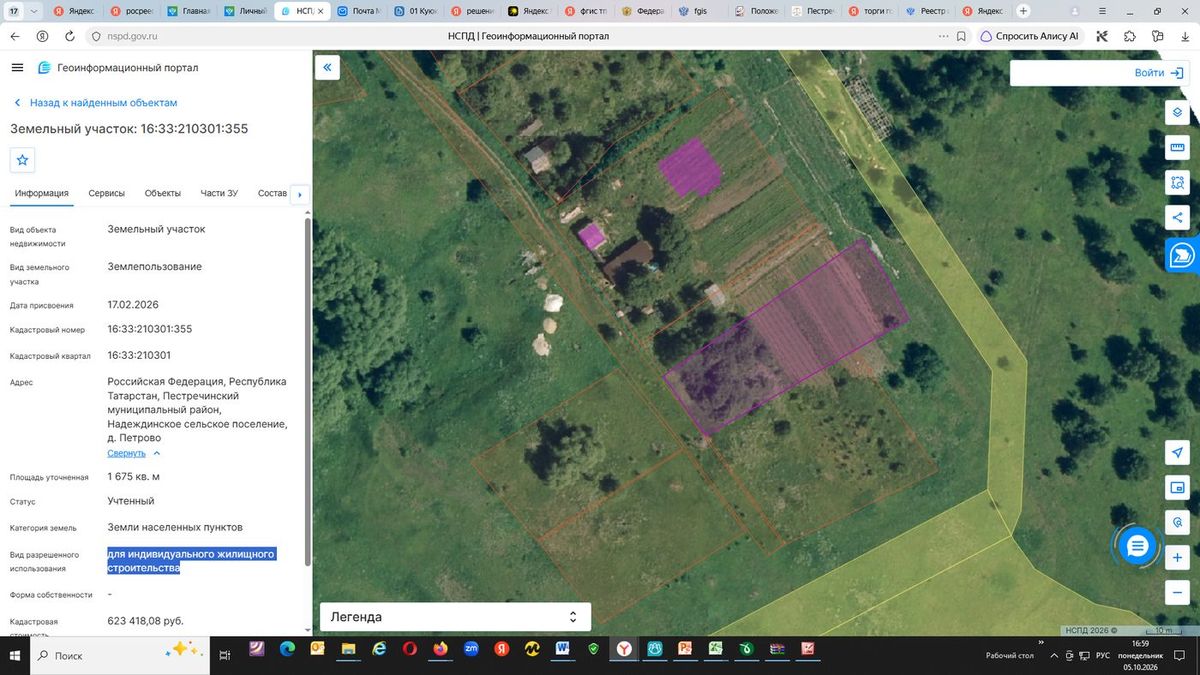Open Firefox from the taskbar
Viewport: 1200px width, 675px height.
pos(440,649)
